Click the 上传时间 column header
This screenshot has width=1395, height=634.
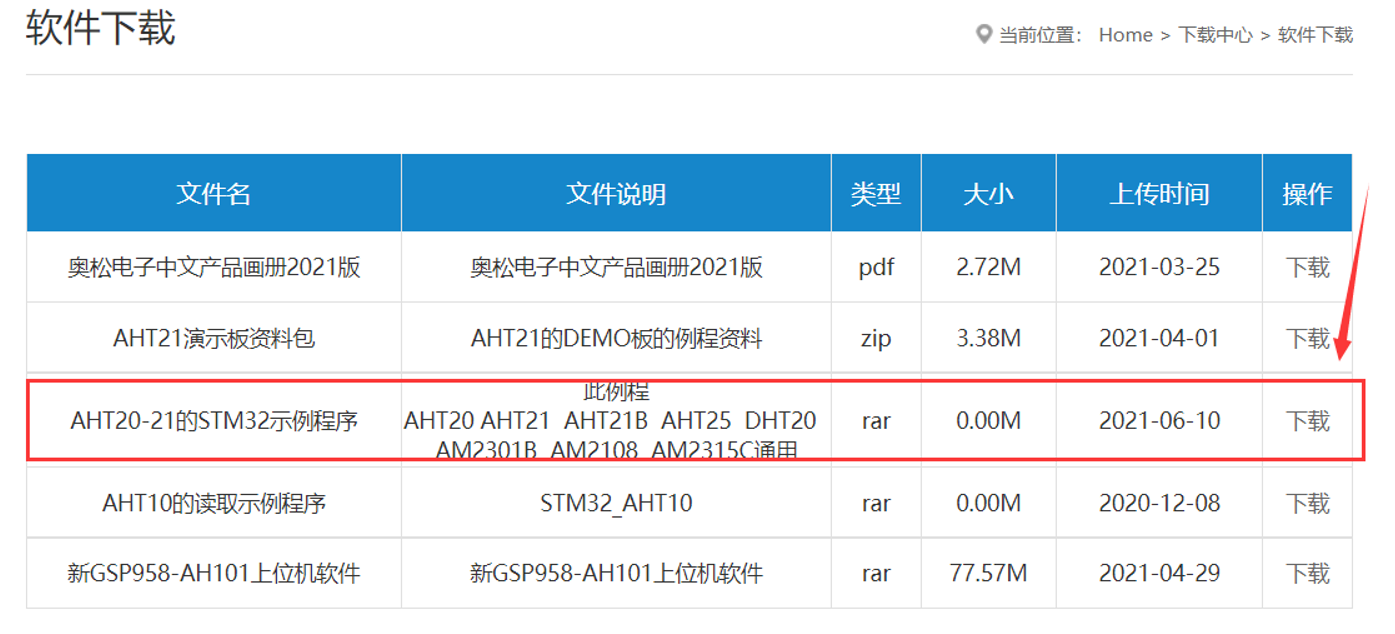point(1159,193)
